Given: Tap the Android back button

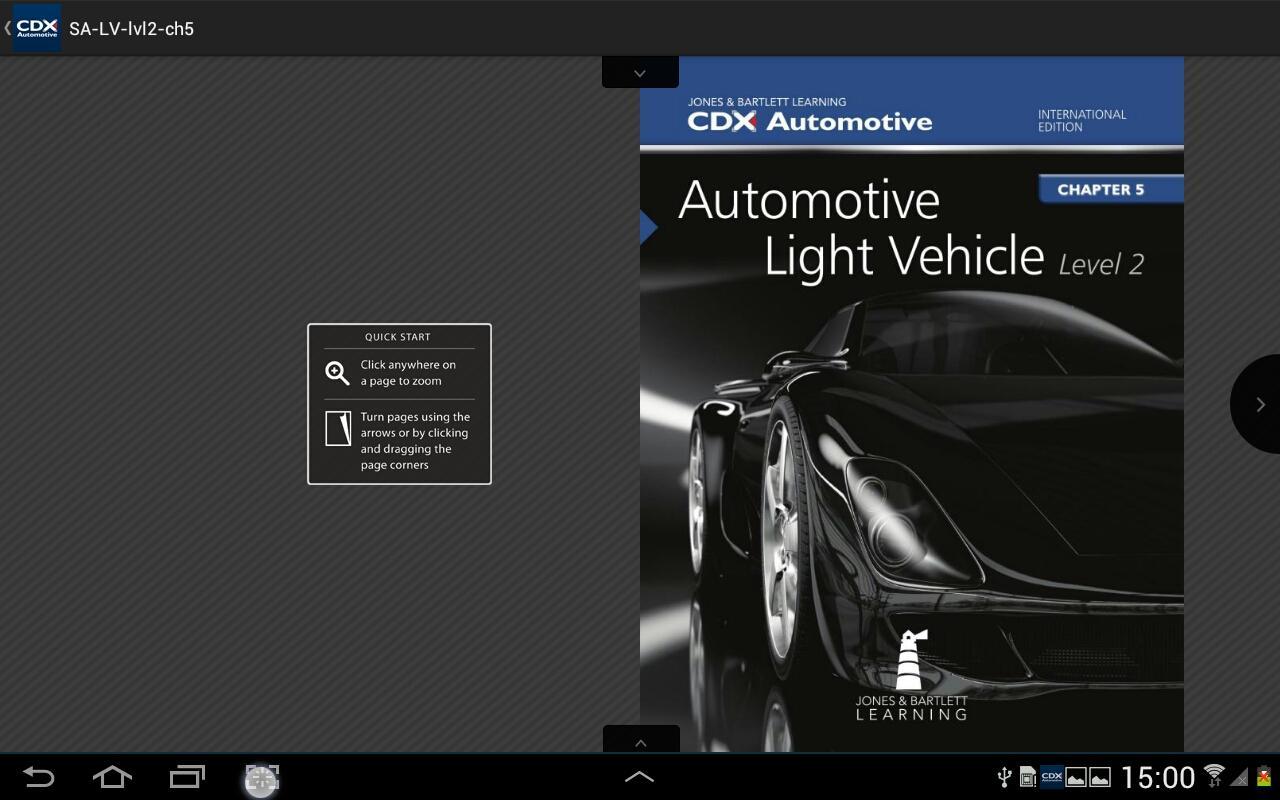Looking at the screenshot, I should click(38, 777).
